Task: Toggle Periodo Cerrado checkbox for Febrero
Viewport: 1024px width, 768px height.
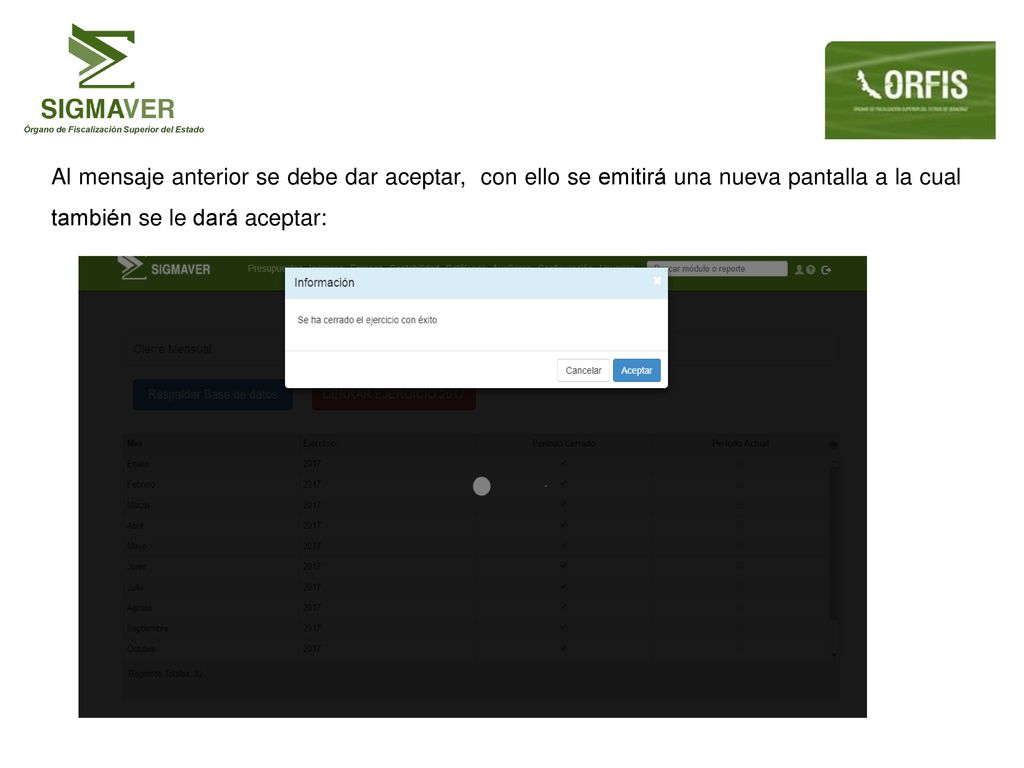Action: click(x=564, y=484)
